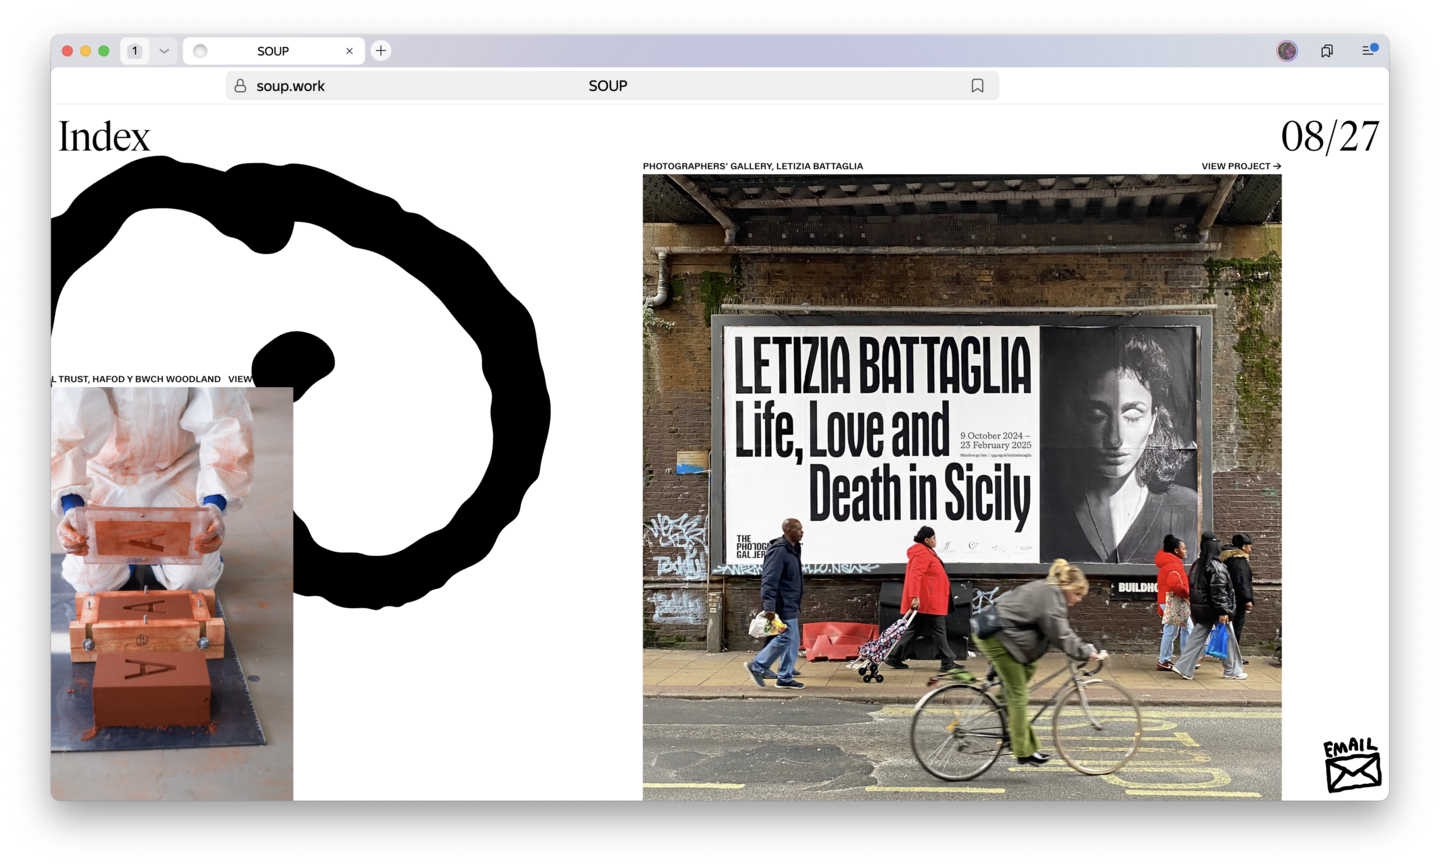
Task: Follow the VIEW link beside Hafod Y Bwch Woodland
Action: pyautogui.click(x=240, y=379)
